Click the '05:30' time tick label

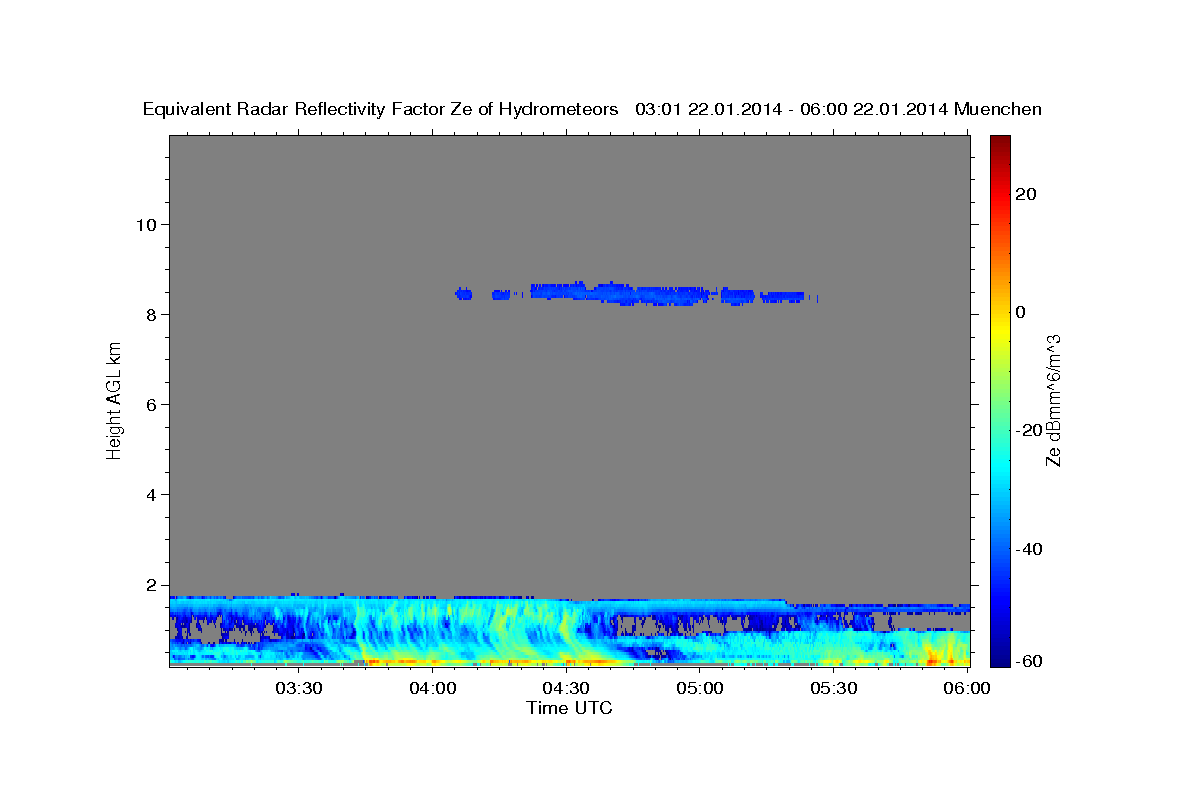click(x=834, y=688)
